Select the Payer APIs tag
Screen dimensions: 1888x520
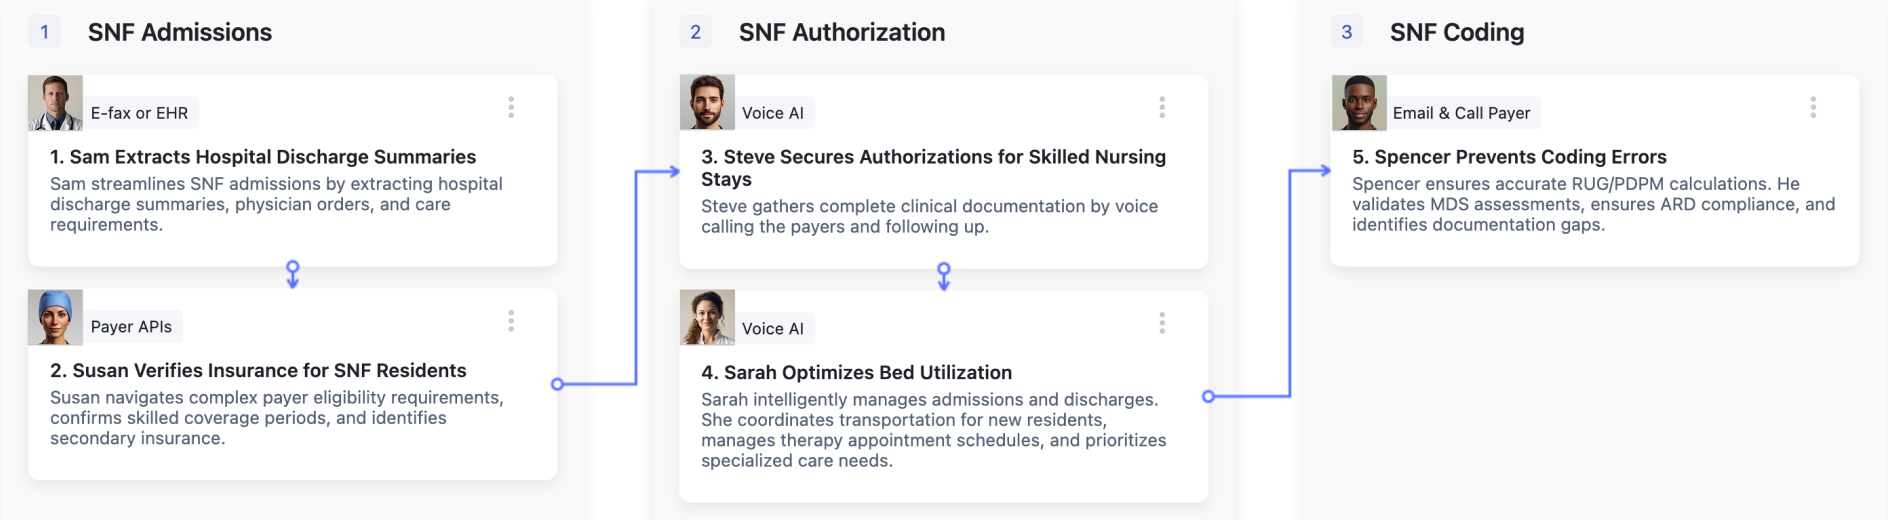[x=132, y=327]
